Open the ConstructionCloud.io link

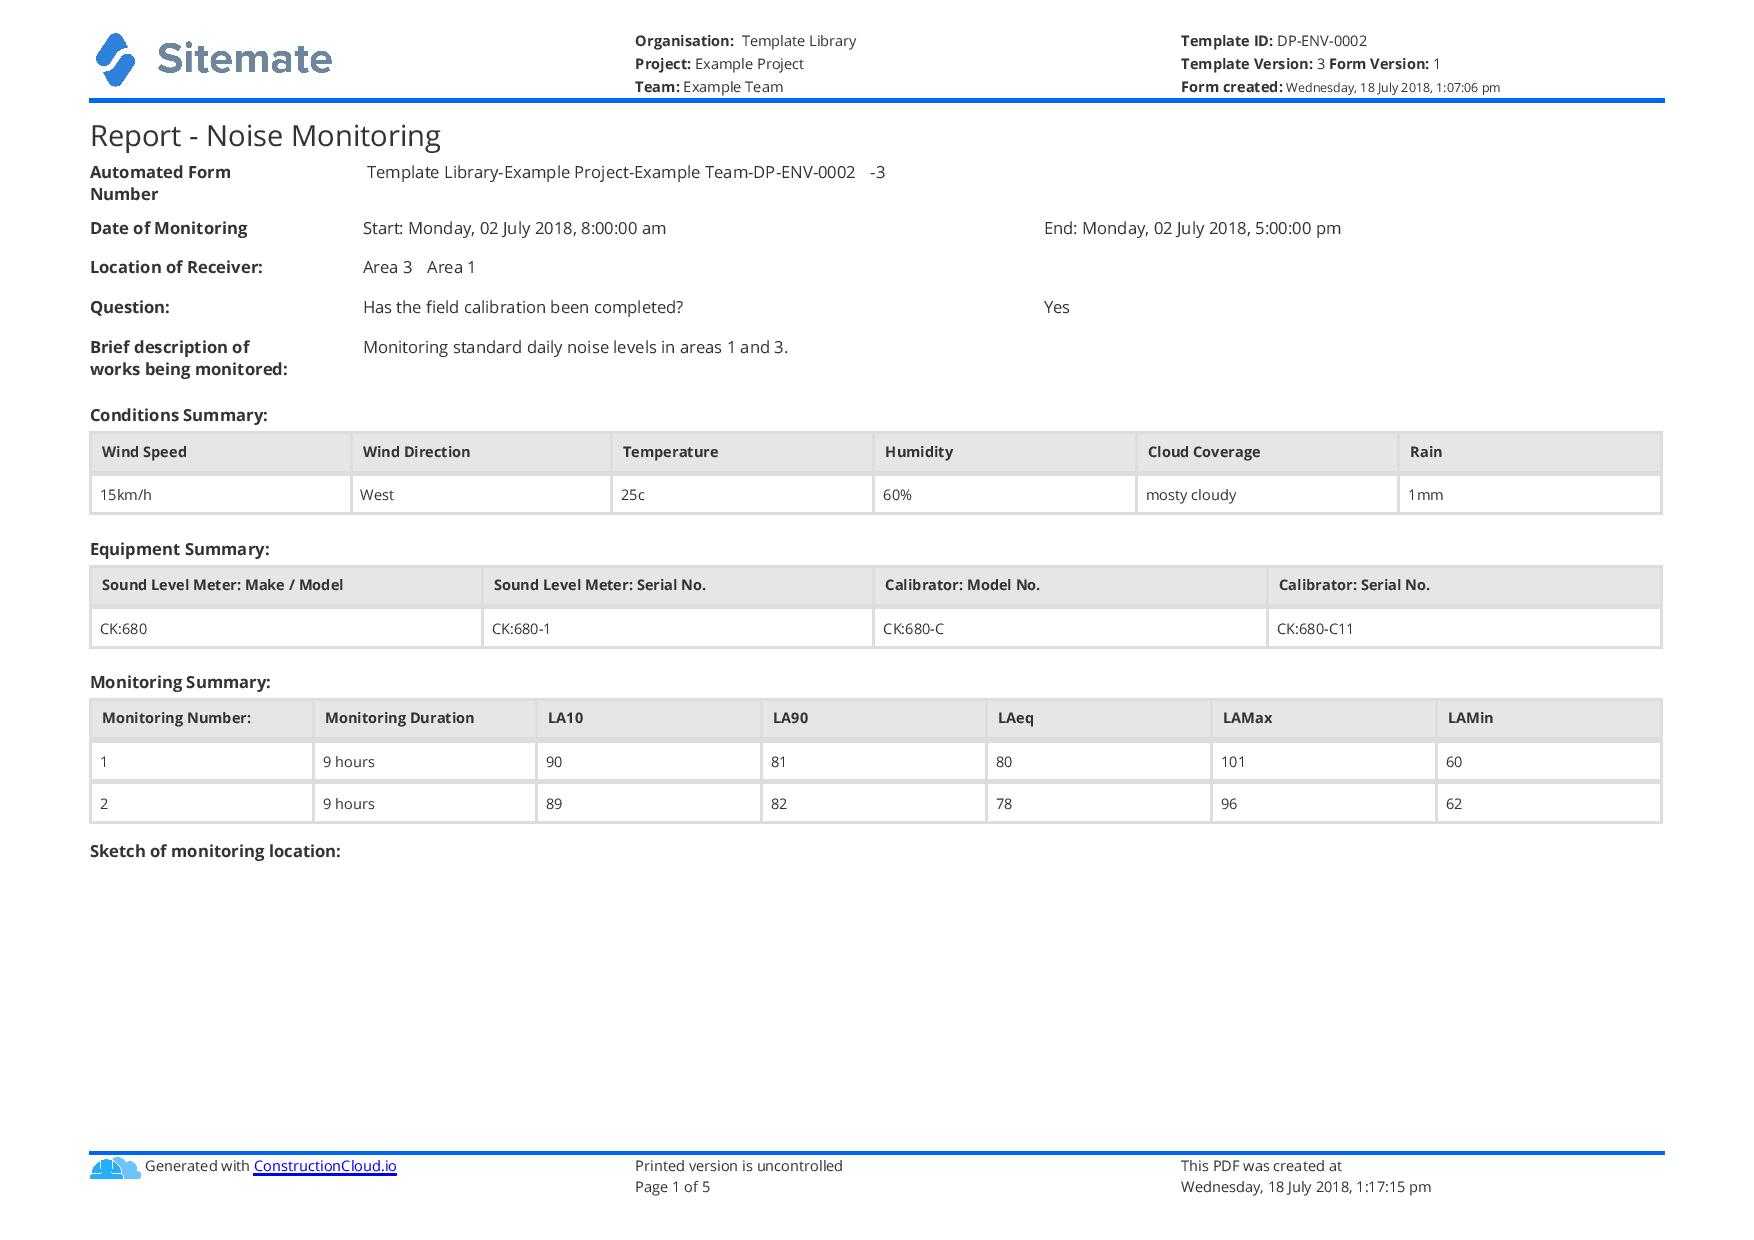point(324,1166)
